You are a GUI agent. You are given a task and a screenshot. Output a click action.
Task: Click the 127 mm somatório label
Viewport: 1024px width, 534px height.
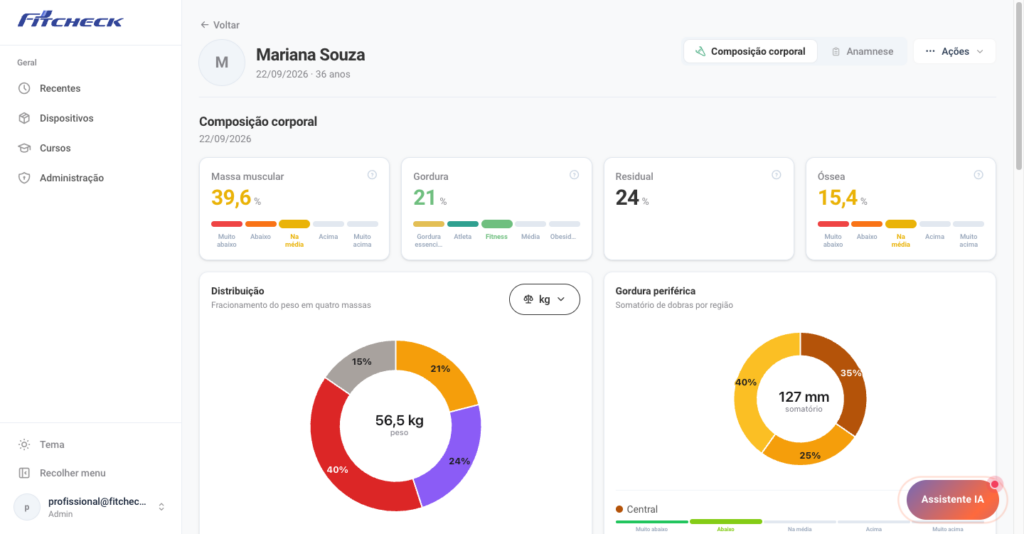pos(804,397)
